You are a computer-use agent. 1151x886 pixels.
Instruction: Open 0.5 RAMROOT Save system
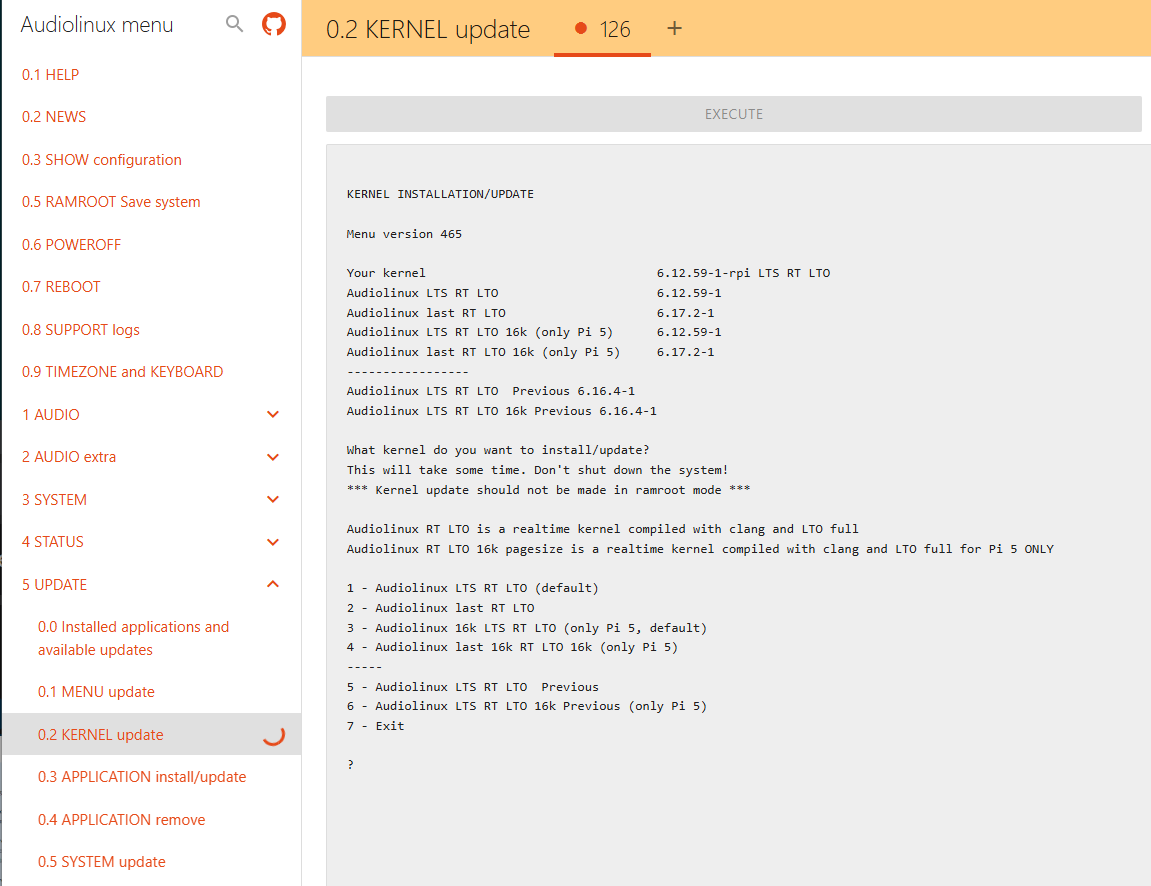[x=111, y=202]
